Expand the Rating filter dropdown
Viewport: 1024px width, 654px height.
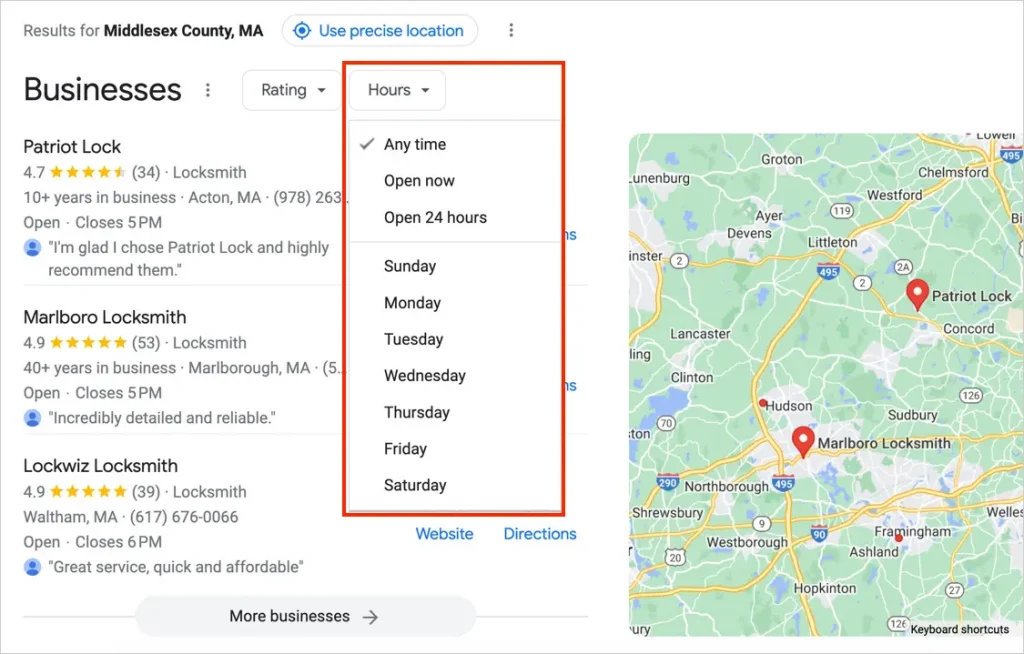tap(292, 90)
